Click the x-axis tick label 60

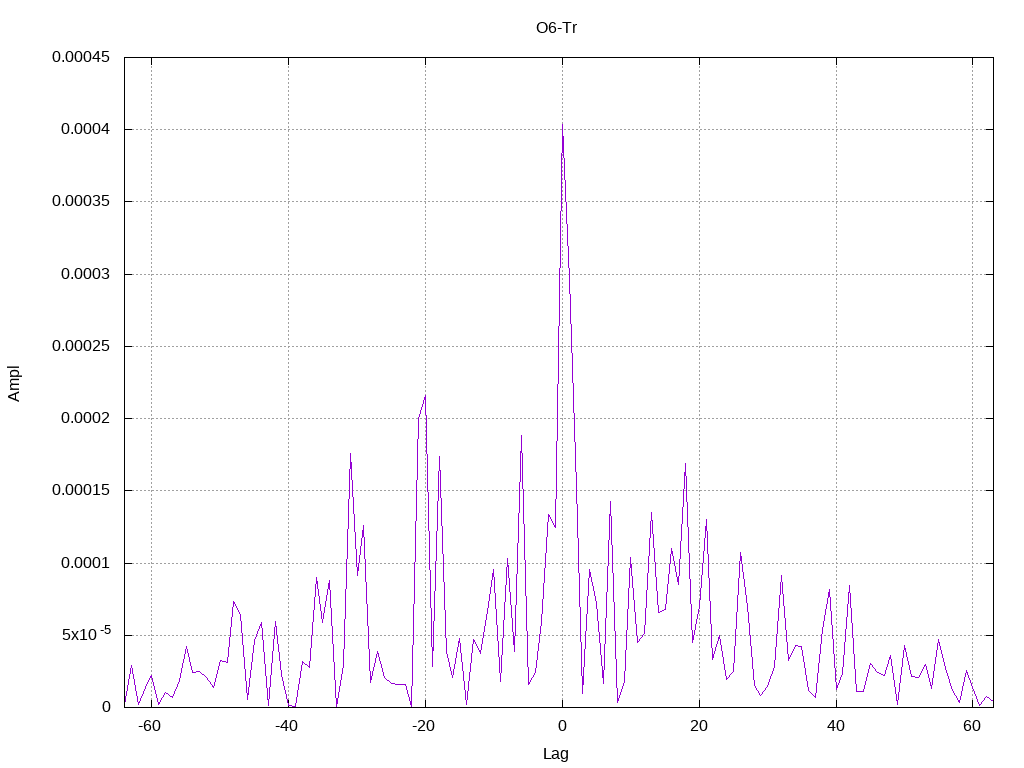tap(972, 726)
